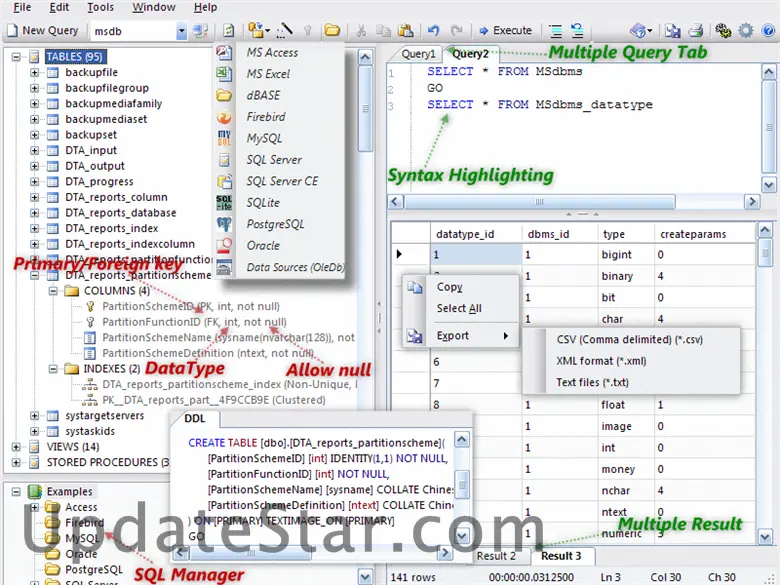Click the pencil design icon in toolbar

(285, 31)
